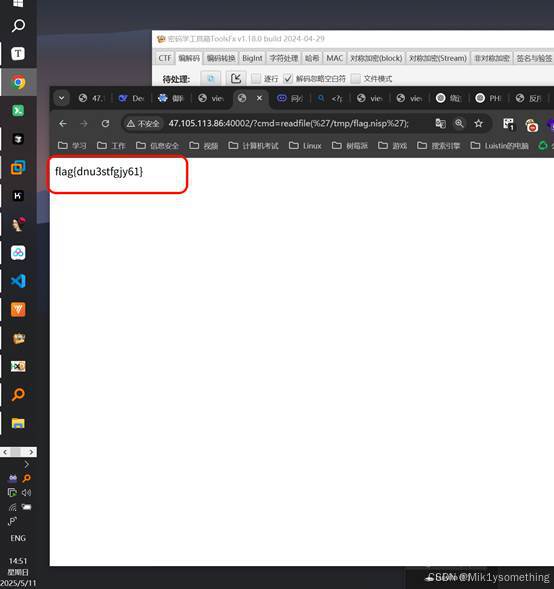The width and height of the screenshot is (554, 589).
Task: Enable the 文件模式 checkbox
Action: 355,79
